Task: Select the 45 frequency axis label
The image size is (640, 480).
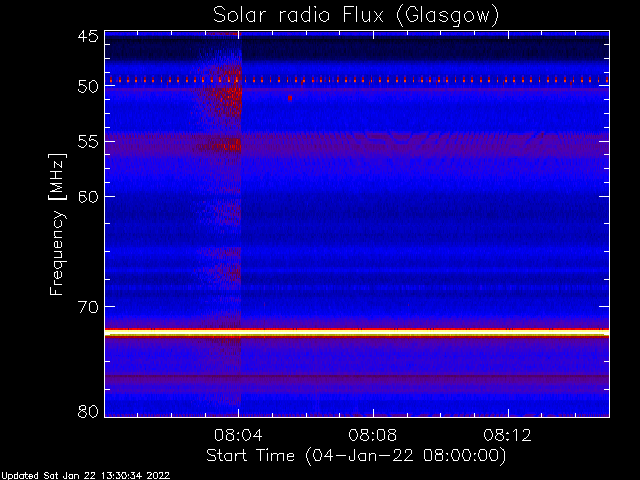Action: pos(88,36)
